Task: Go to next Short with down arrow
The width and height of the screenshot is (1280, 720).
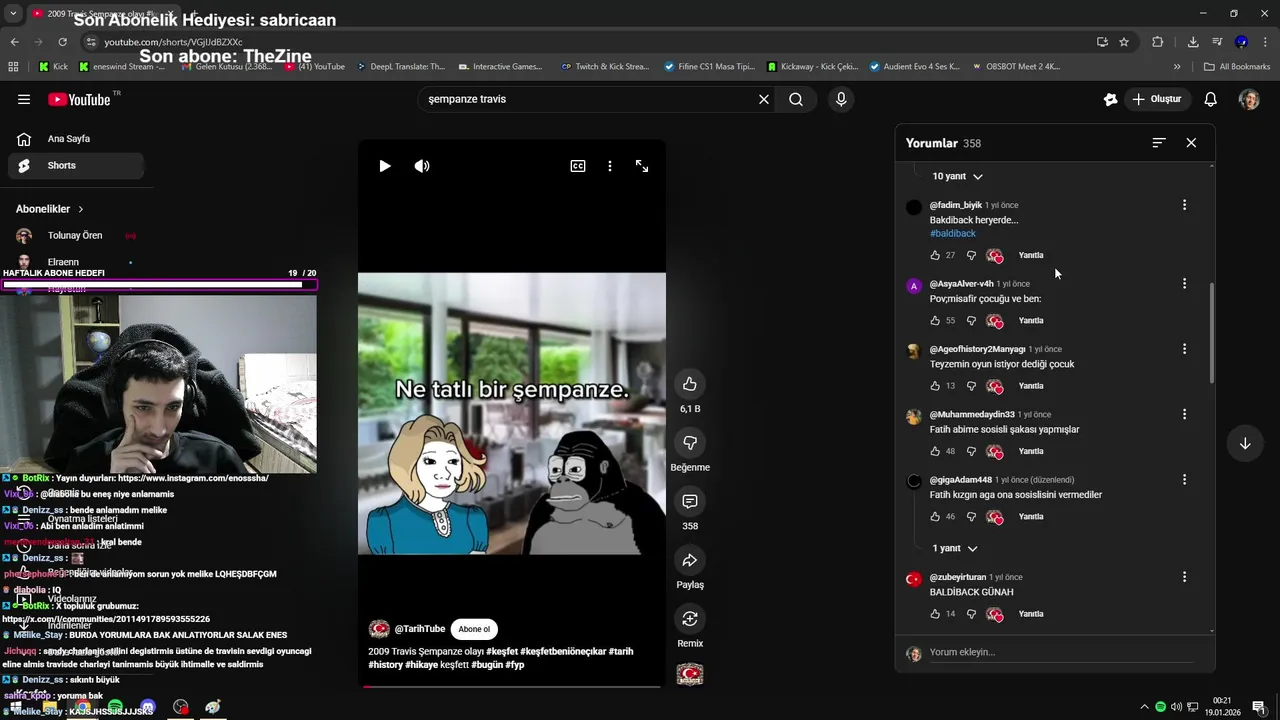Action: coord(1245,443)
